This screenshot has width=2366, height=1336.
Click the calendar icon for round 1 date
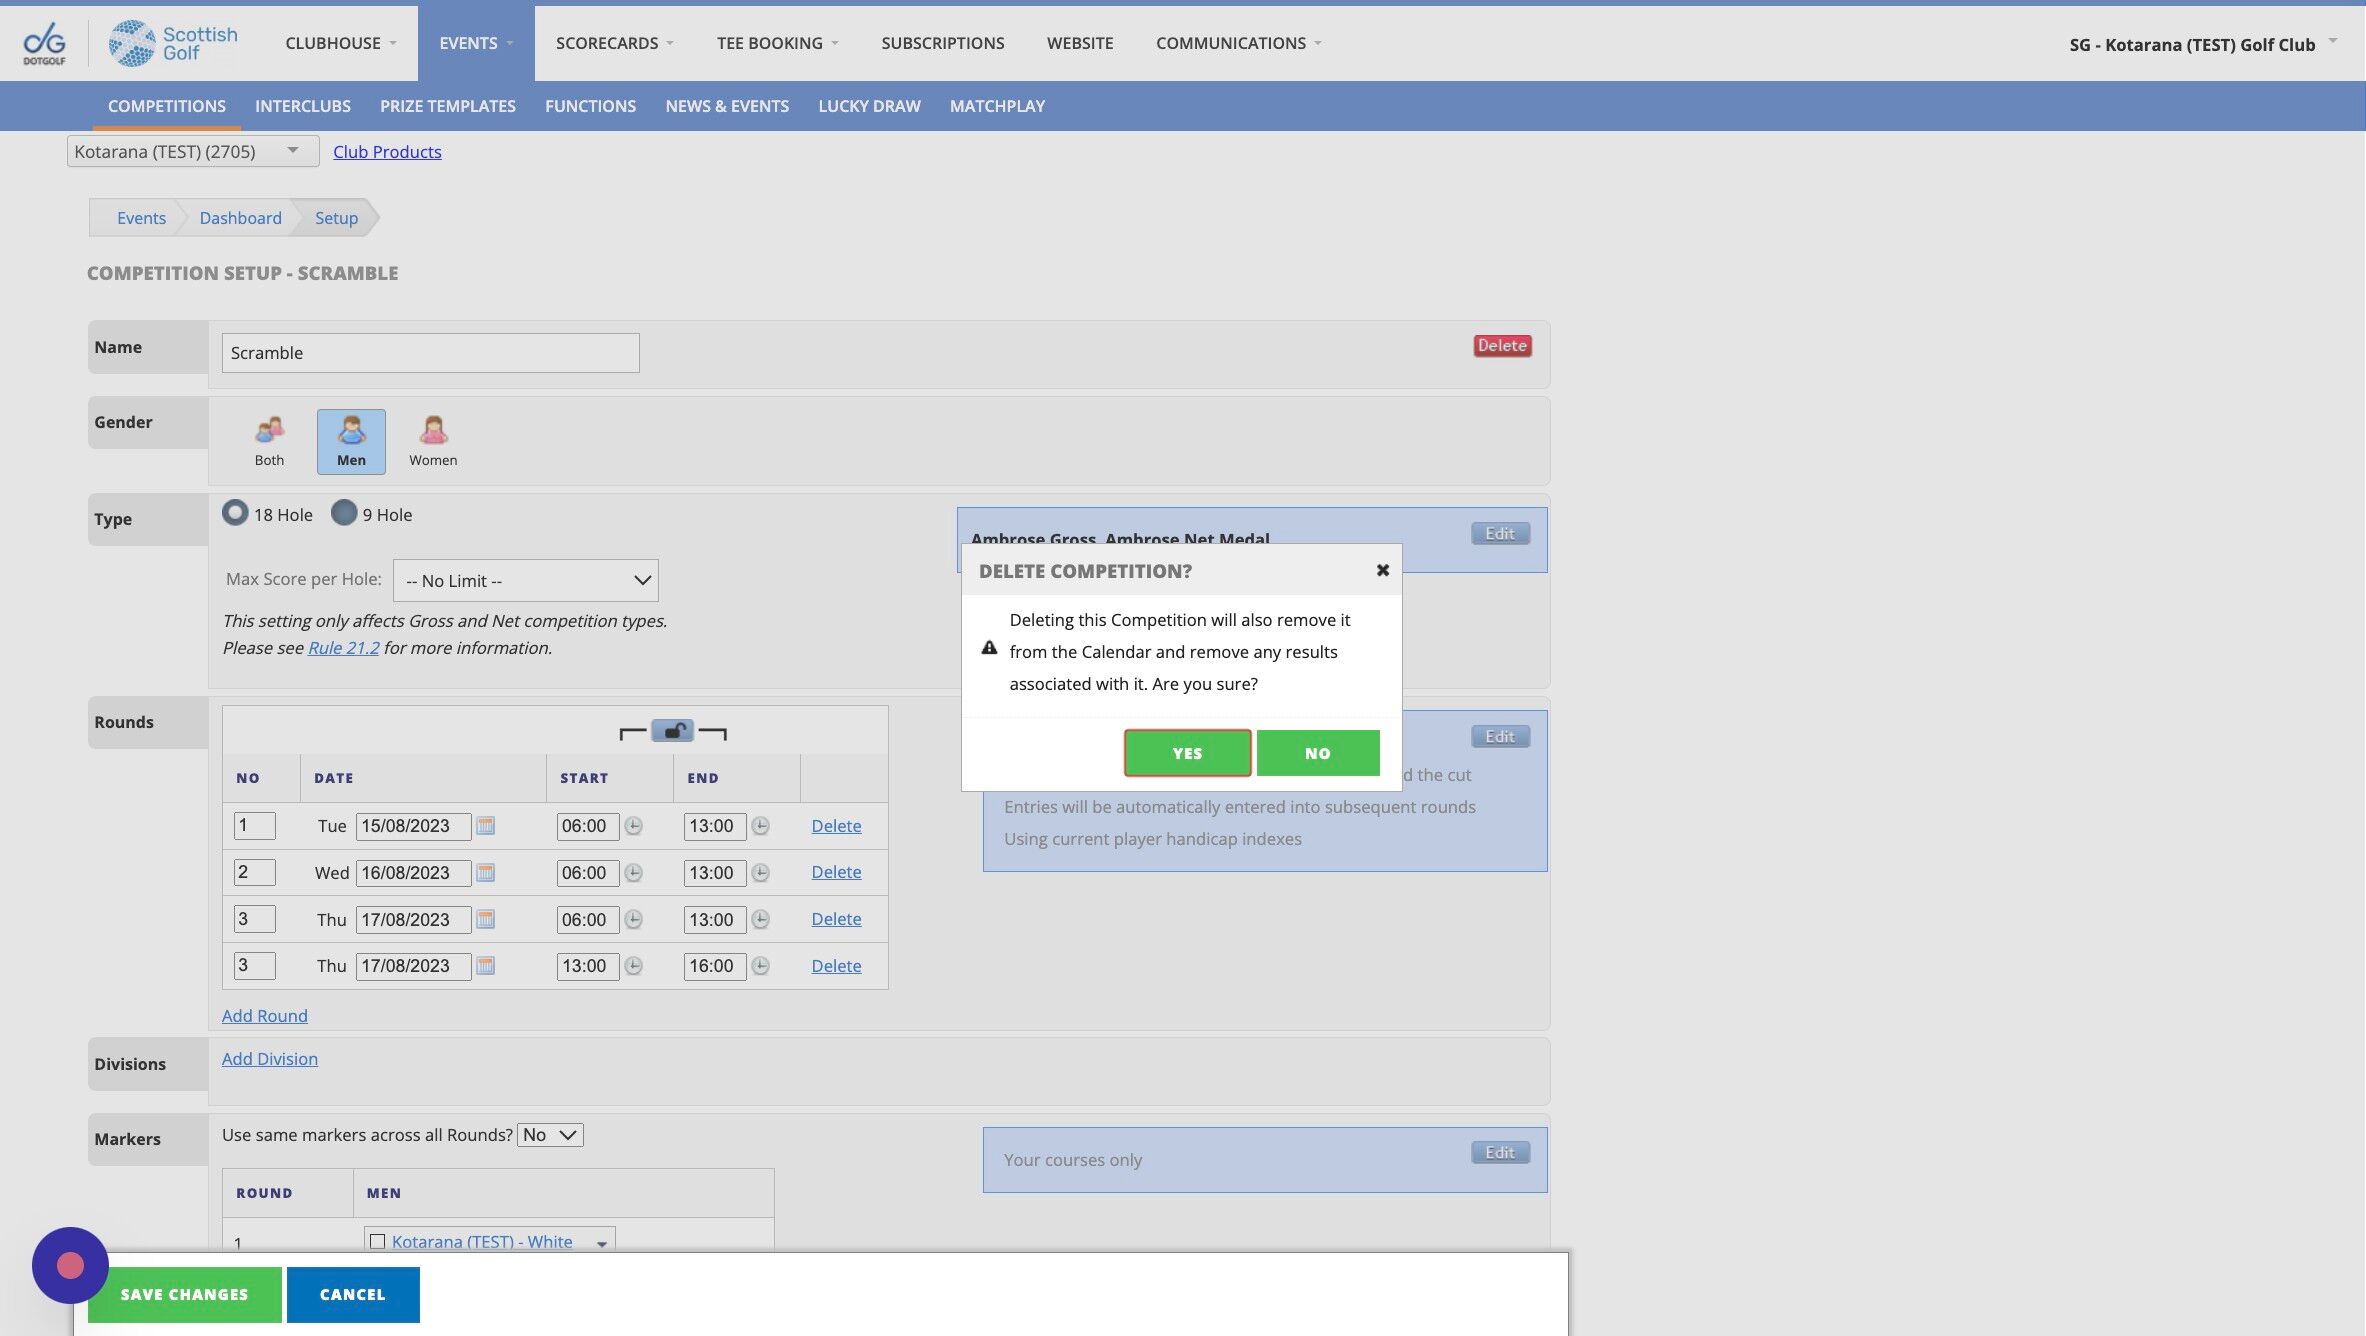pos(485,826)
